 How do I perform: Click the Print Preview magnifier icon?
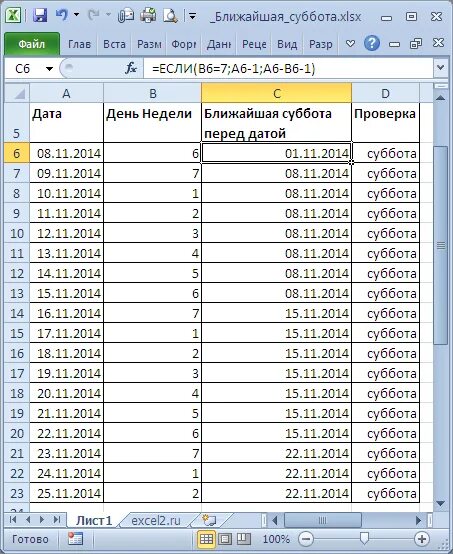click(x=170, y=16)
